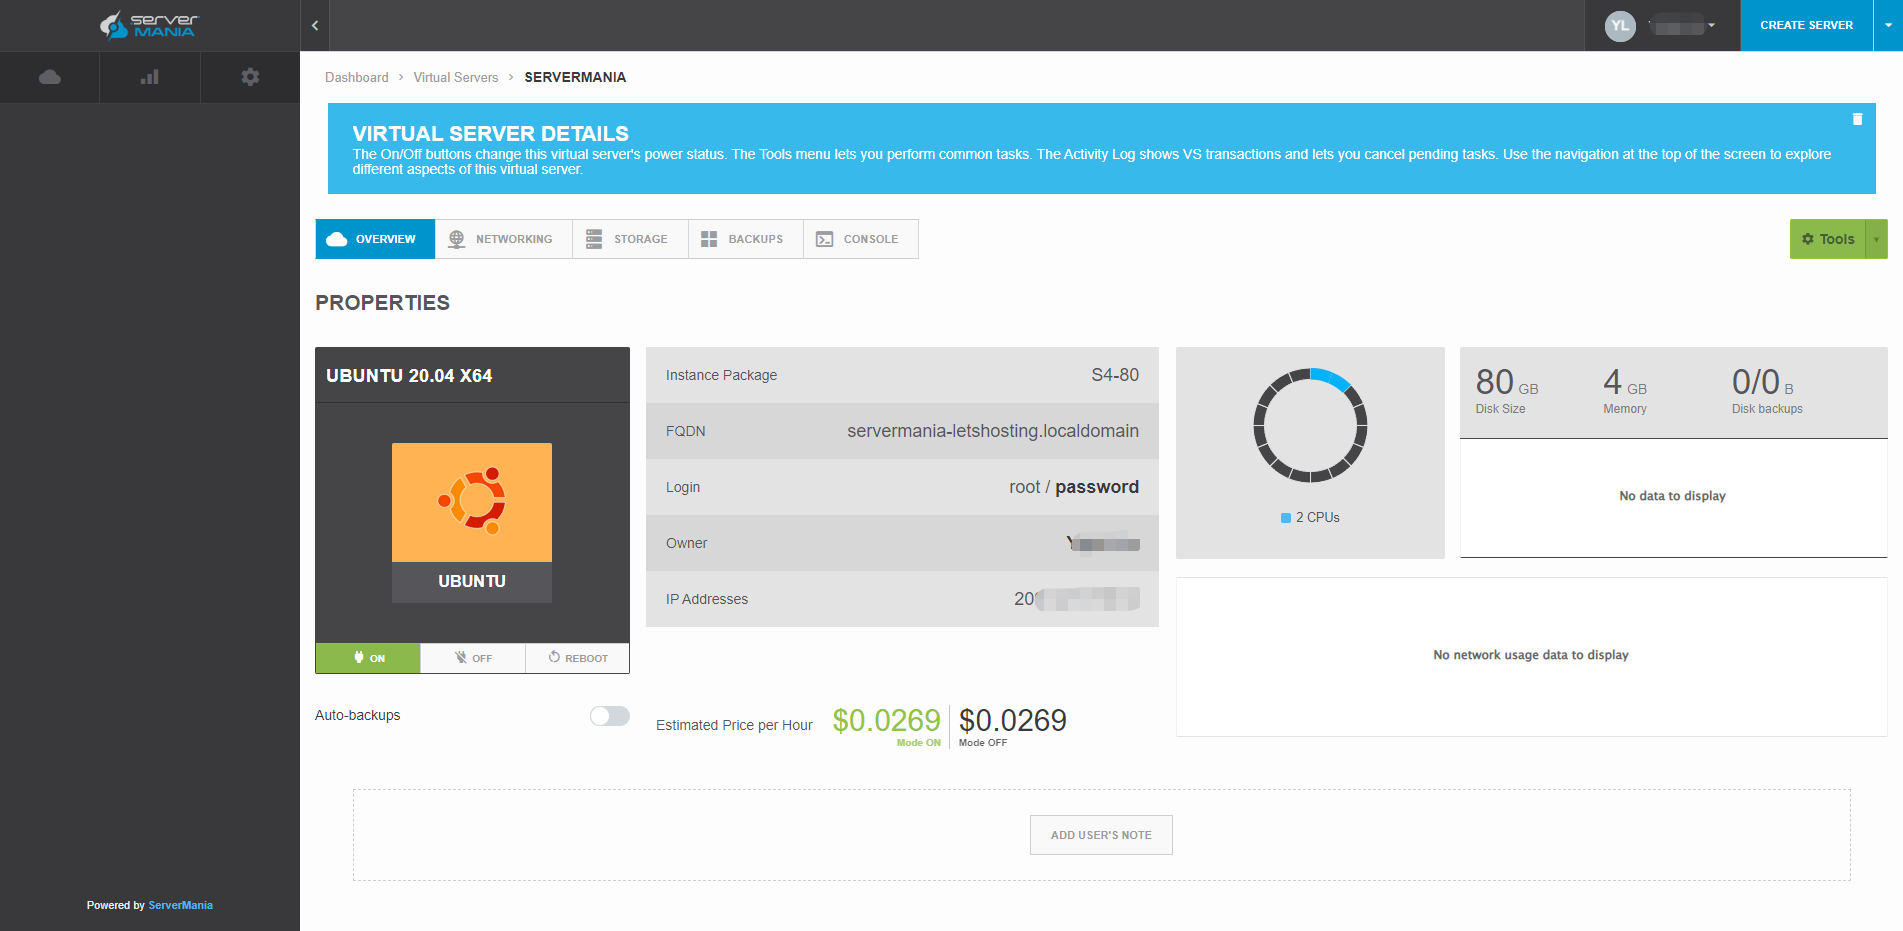Switch to the Overview tab

tap(375, 239)
